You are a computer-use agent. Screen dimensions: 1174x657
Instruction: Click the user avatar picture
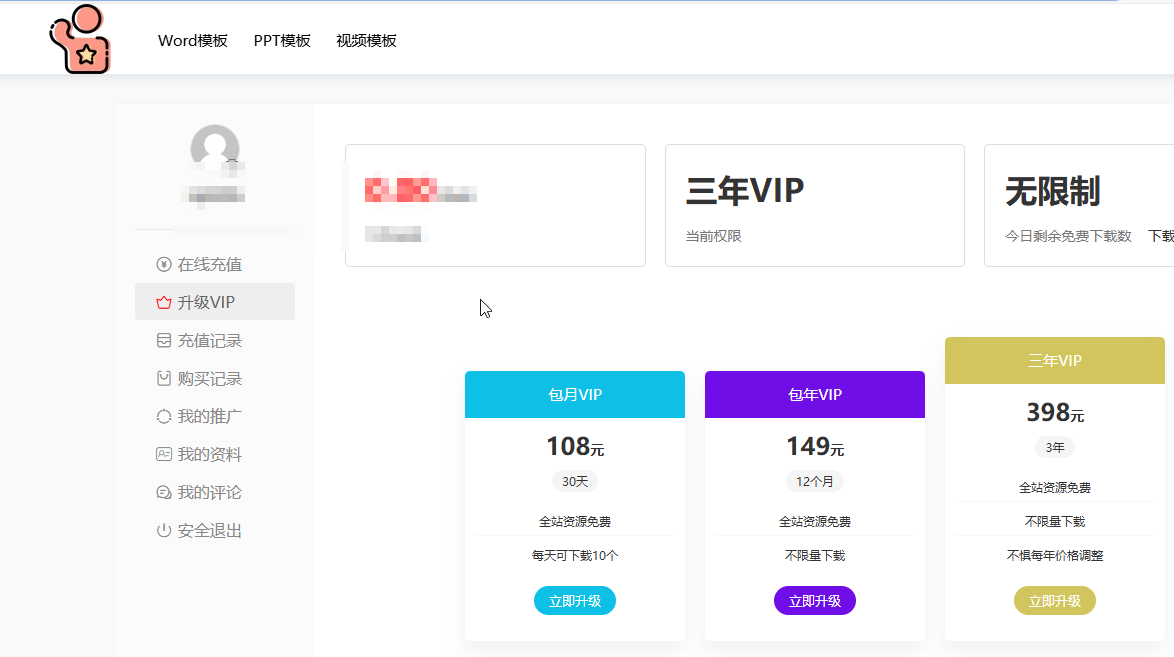(215, 149)
